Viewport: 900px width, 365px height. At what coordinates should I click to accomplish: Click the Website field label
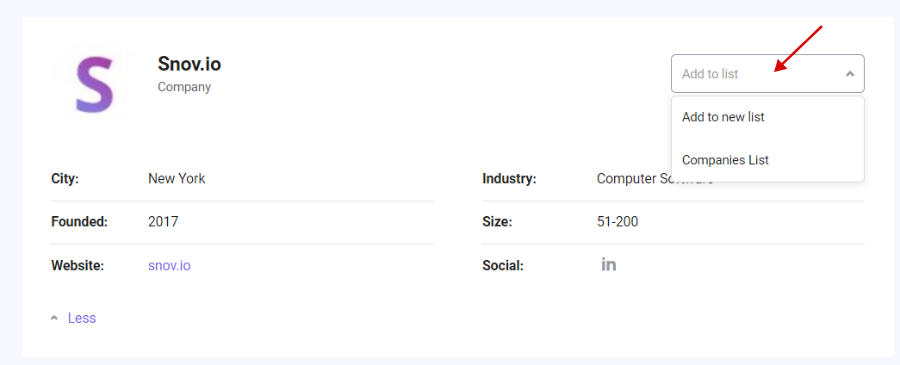[77, 266]
